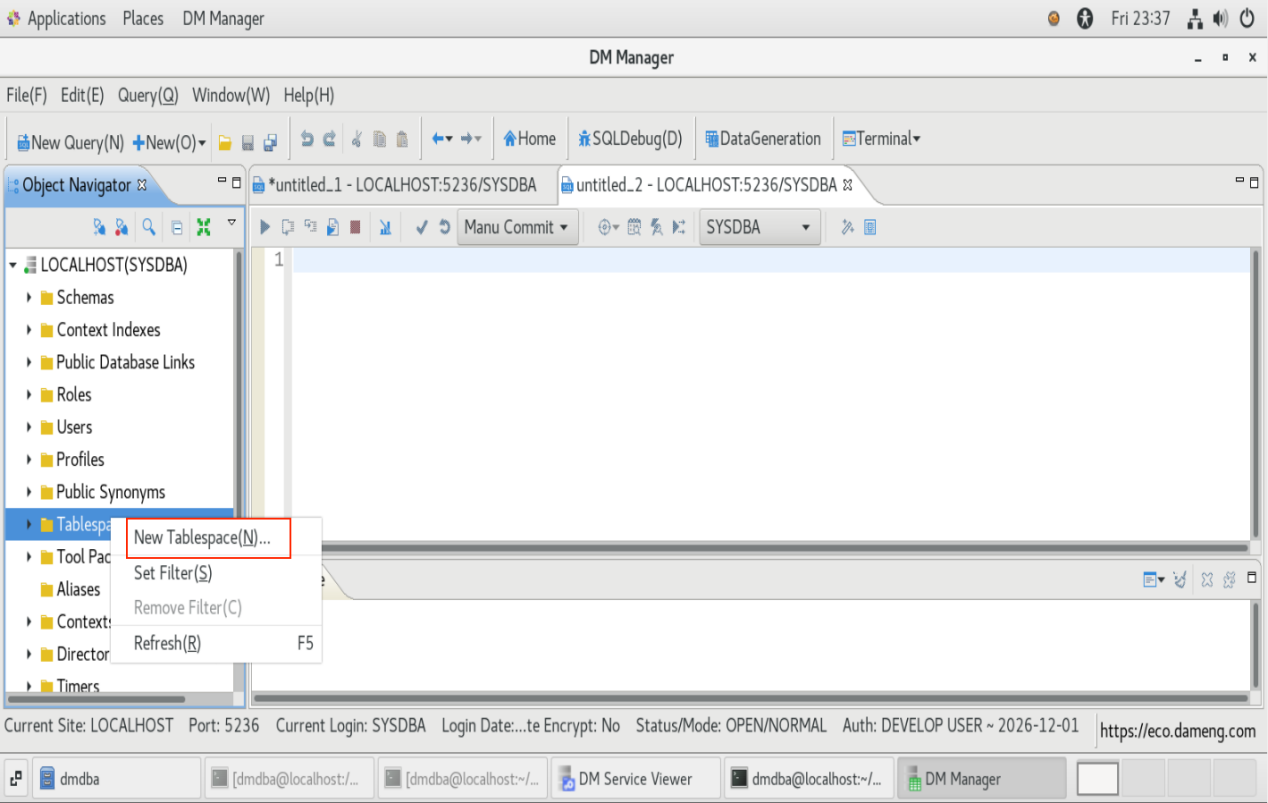
Task: Open the Edit(E) menu
Action: (82, 95)
